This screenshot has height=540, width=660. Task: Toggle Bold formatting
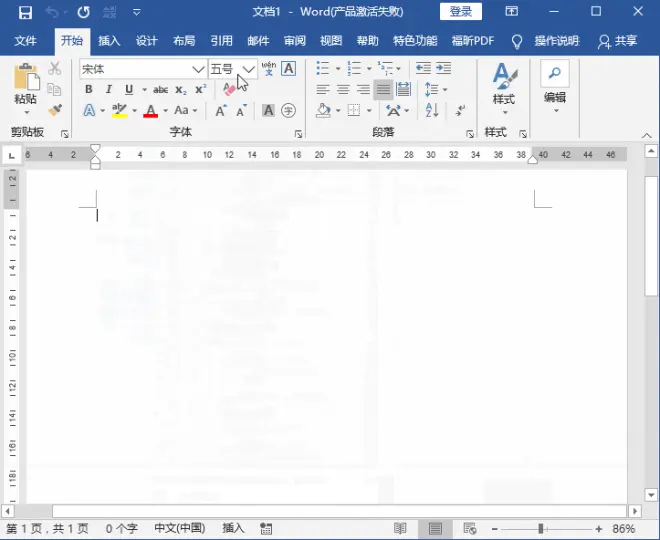coord(88,89)
